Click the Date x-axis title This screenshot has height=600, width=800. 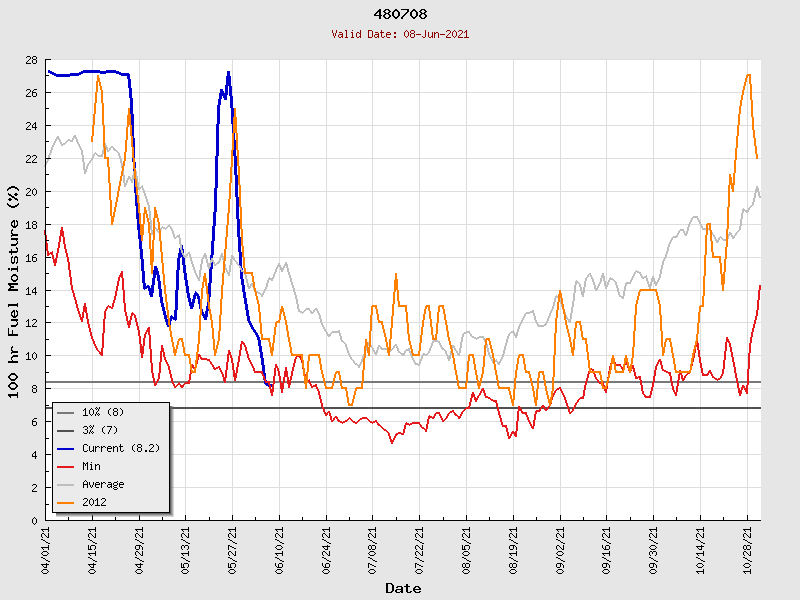coord(403,588)
